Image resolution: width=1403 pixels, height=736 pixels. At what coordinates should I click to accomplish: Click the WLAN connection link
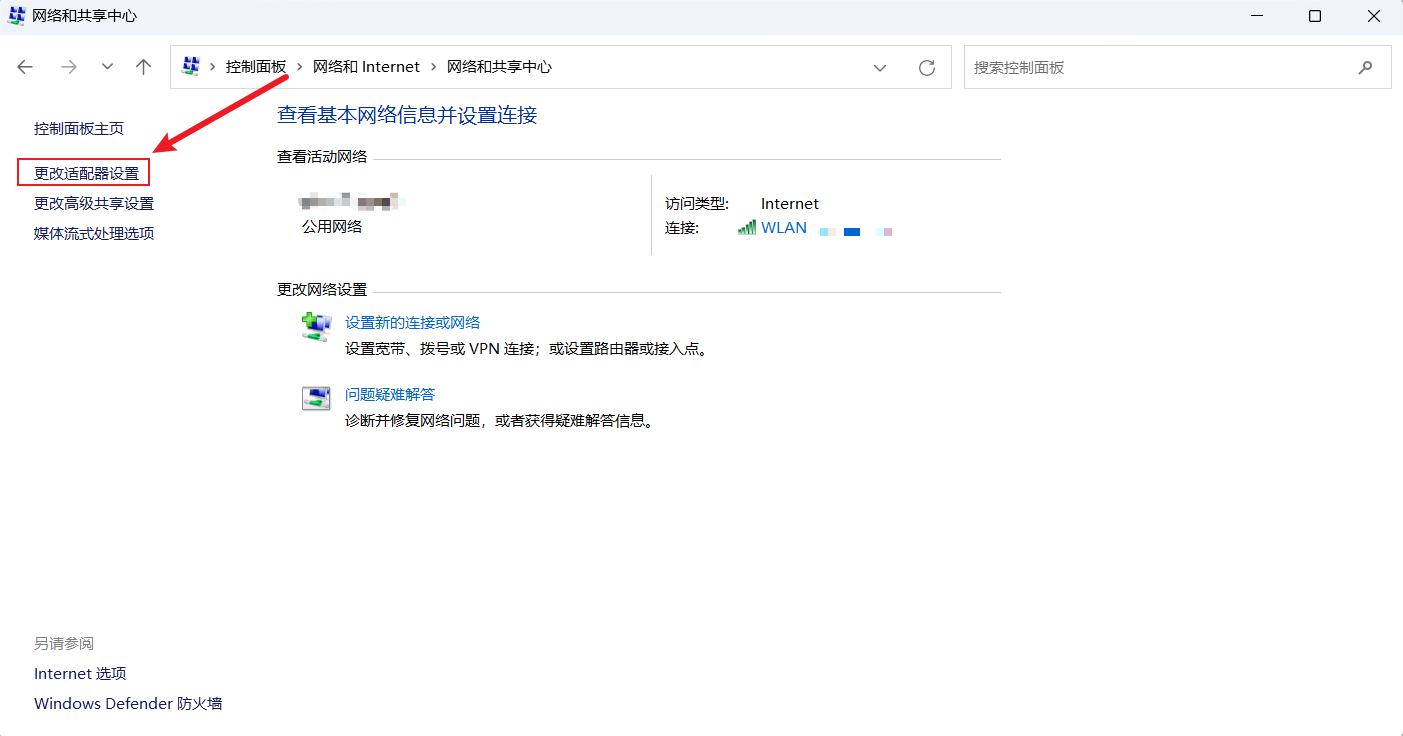pos(784,227)
